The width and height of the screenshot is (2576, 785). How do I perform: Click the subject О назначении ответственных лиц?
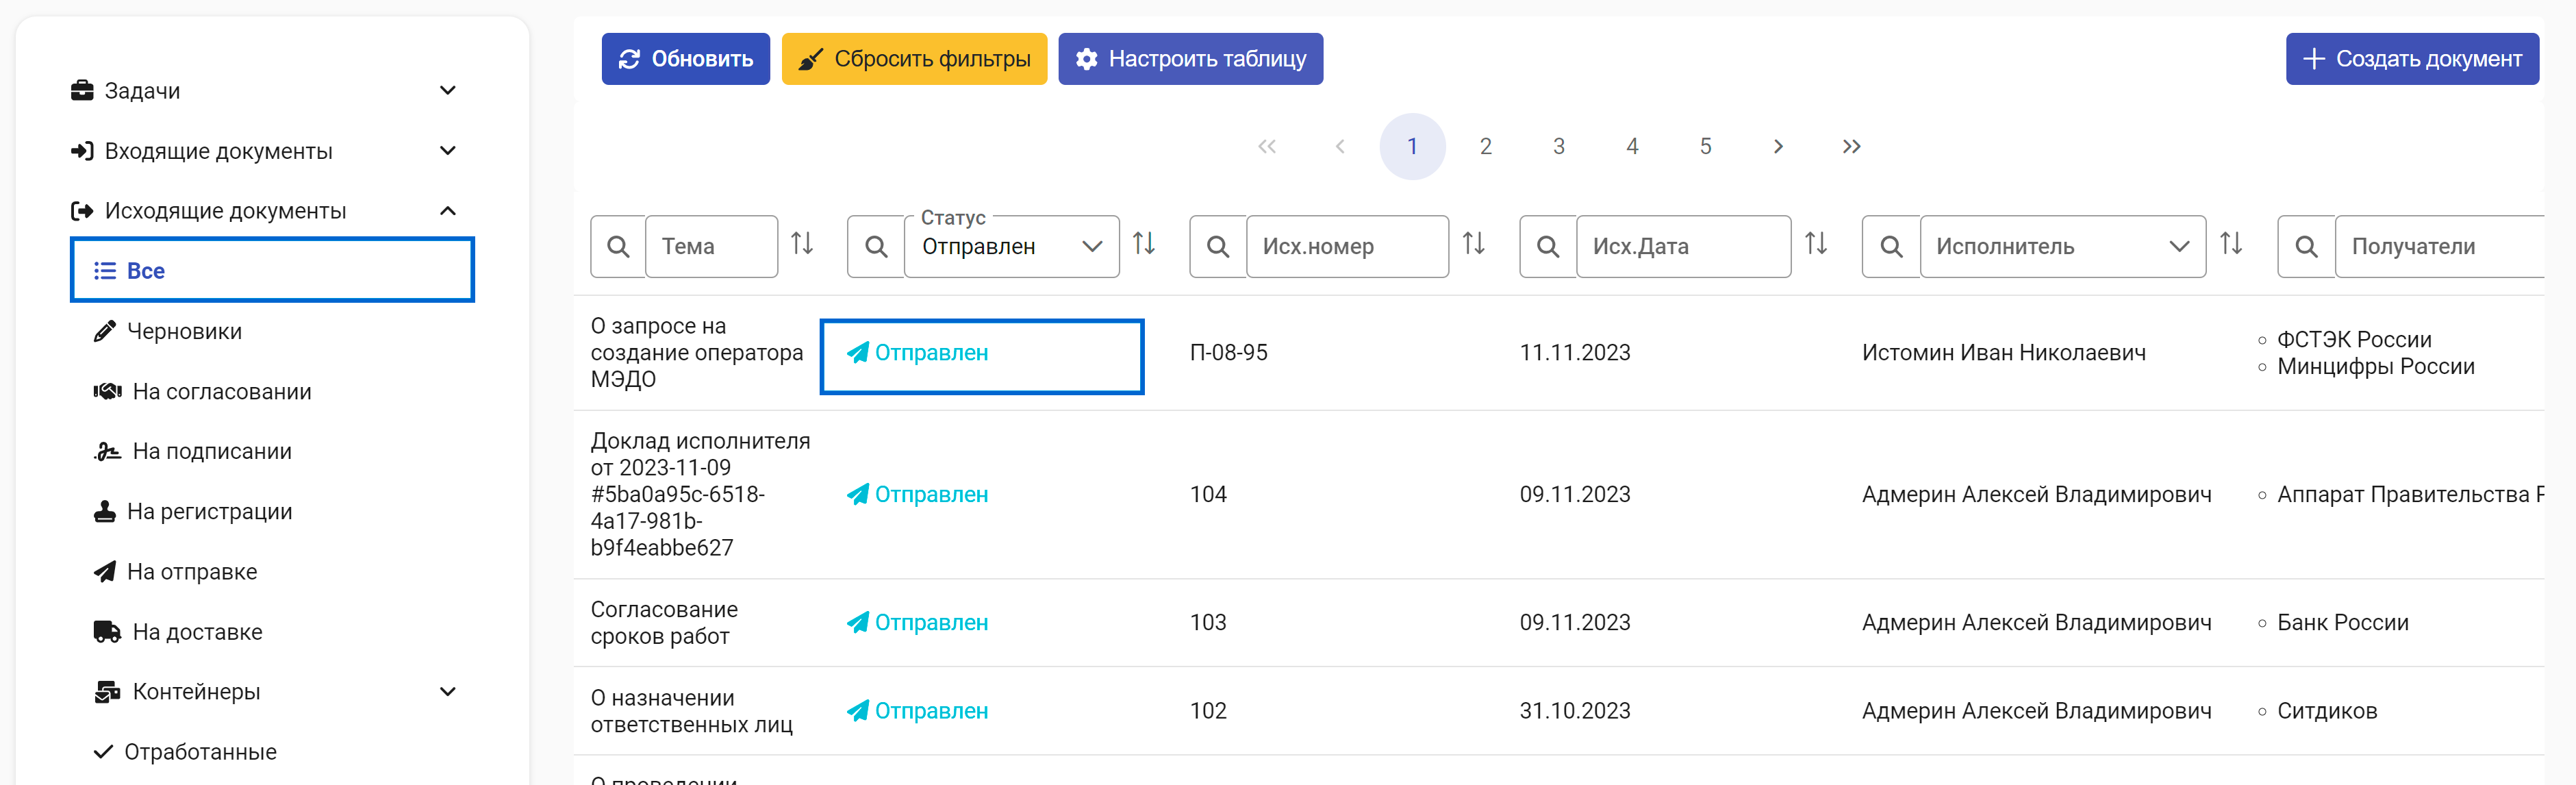coord(692,711)
